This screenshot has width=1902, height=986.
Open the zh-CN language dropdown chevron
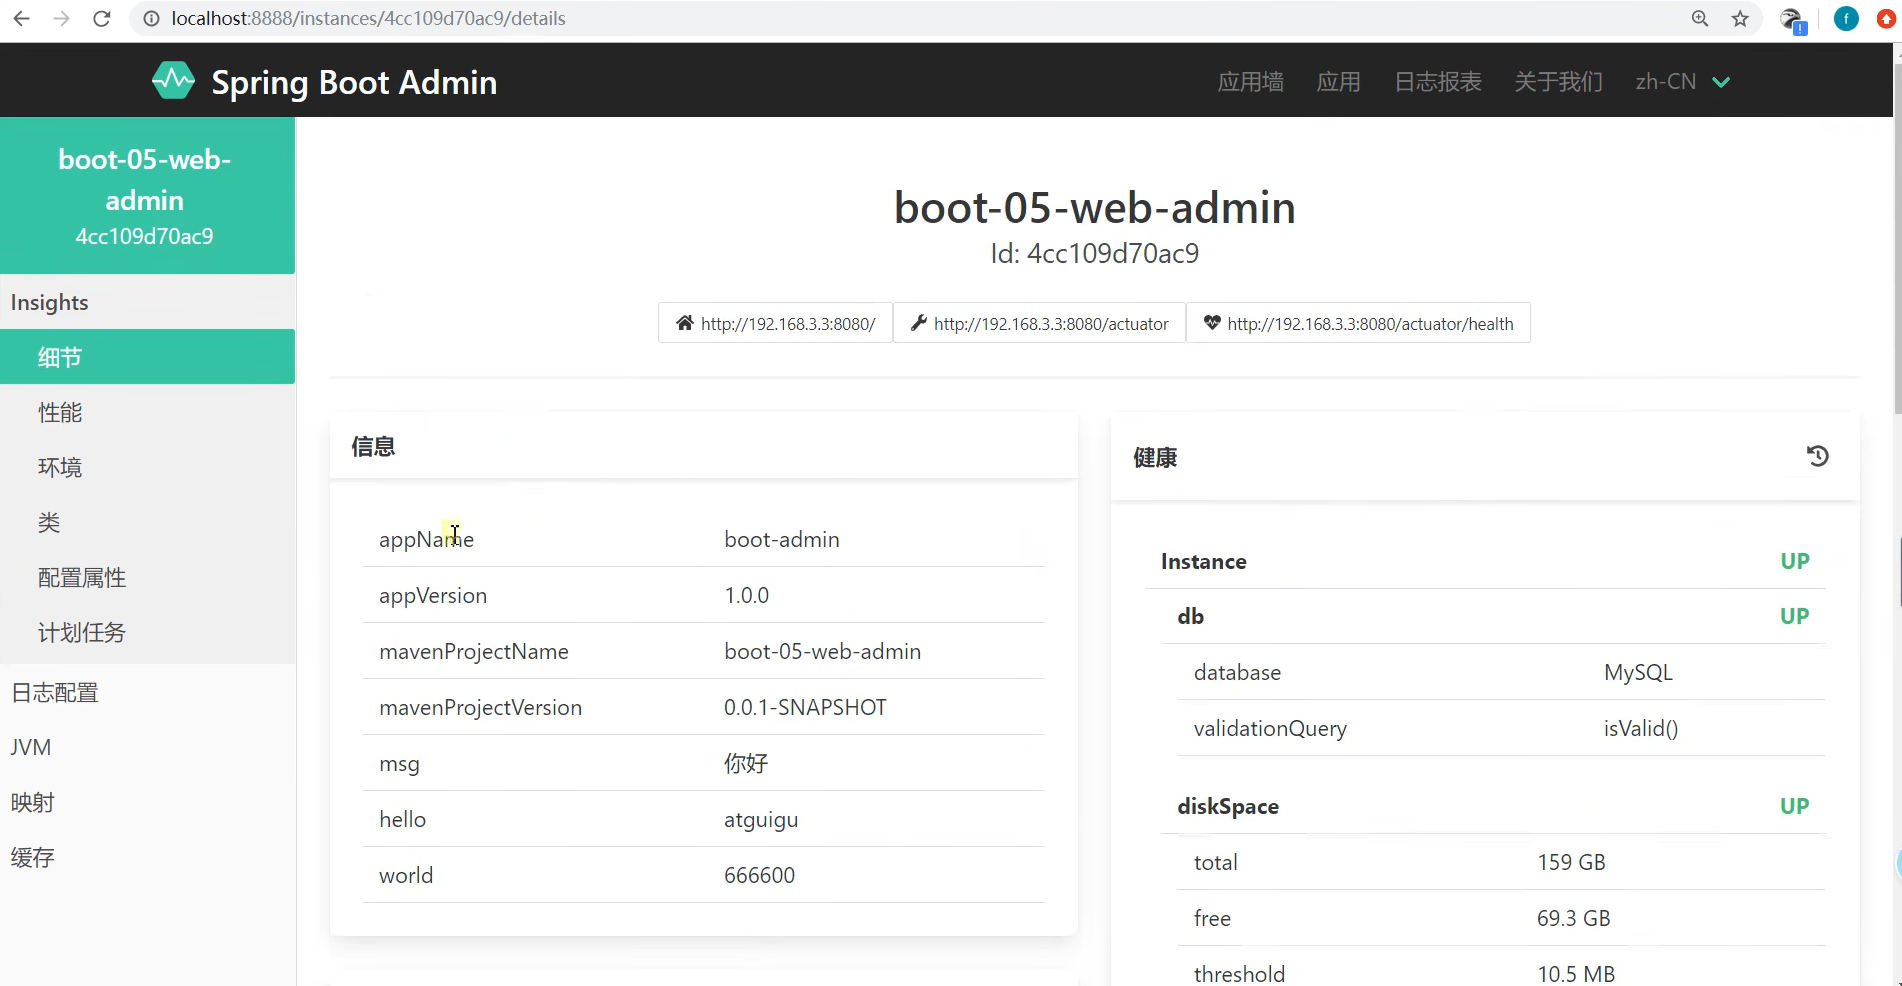[x=1721, y=82]
